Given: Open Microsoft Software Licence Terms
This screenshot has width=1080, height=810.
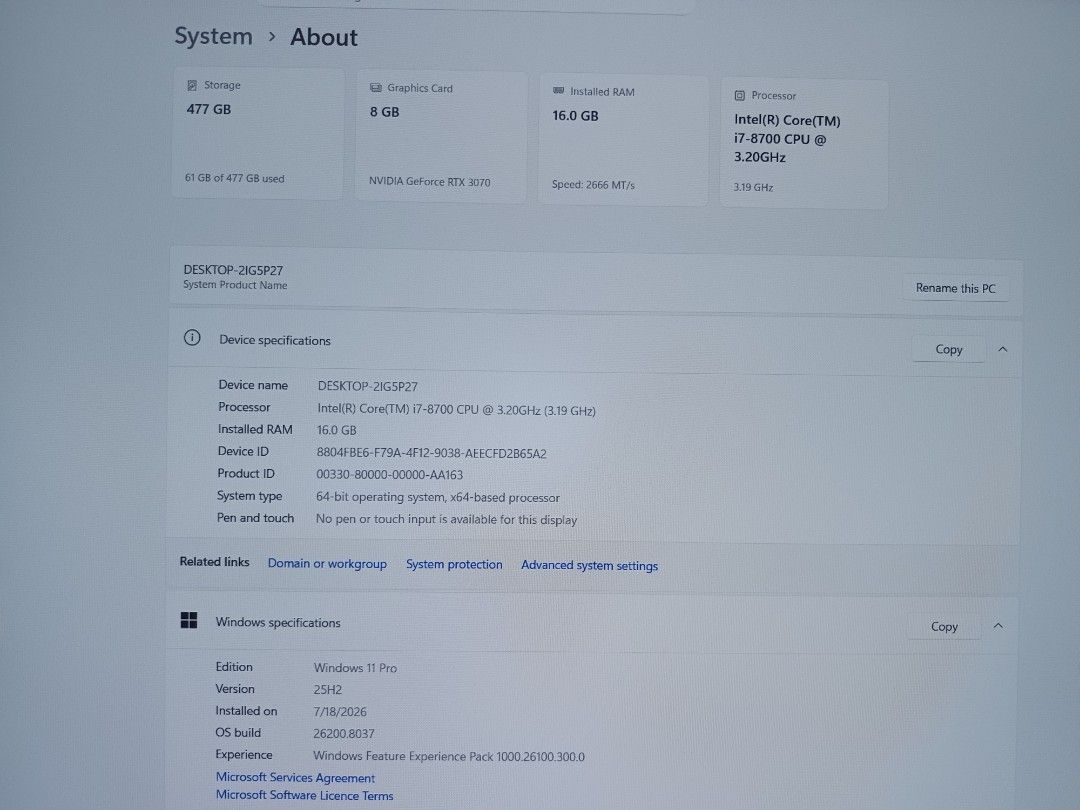Looking at the screenshot, I should coord(304,795).
